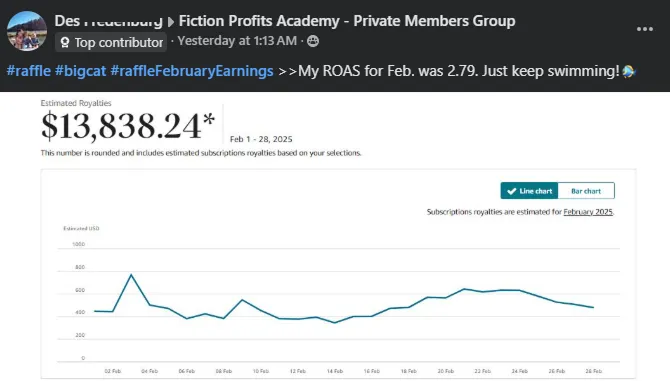670x381 pixels.
Task: Click the triangle arrow before group name
Action: click(171, 22)
